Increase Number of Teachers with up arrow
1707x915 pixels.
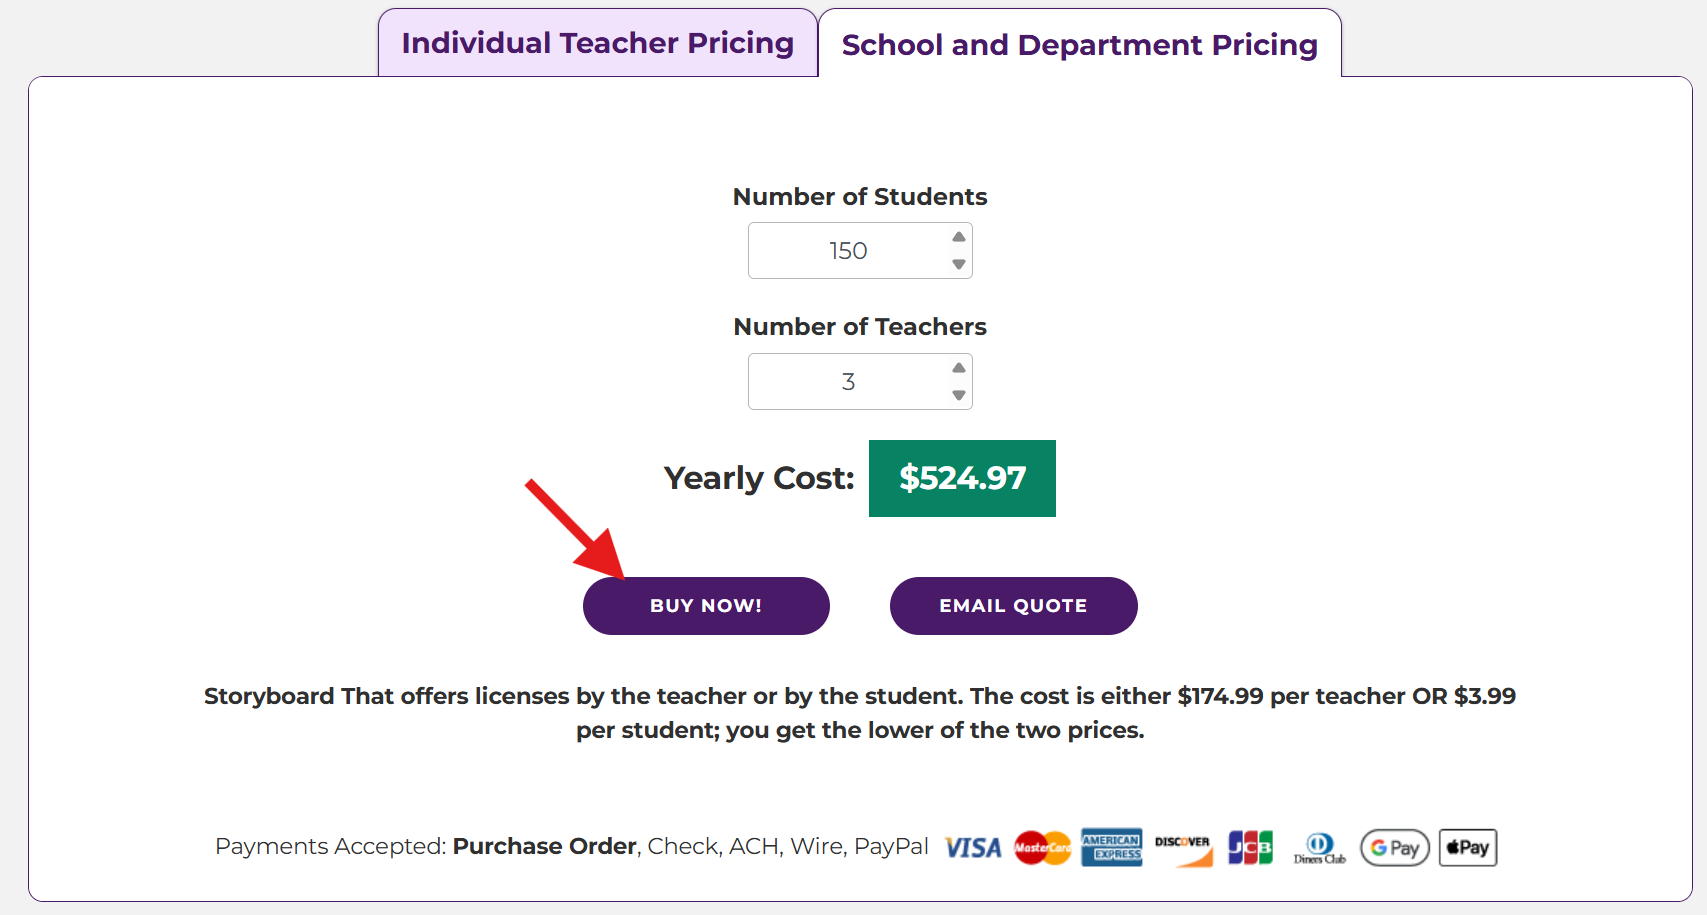959,368
